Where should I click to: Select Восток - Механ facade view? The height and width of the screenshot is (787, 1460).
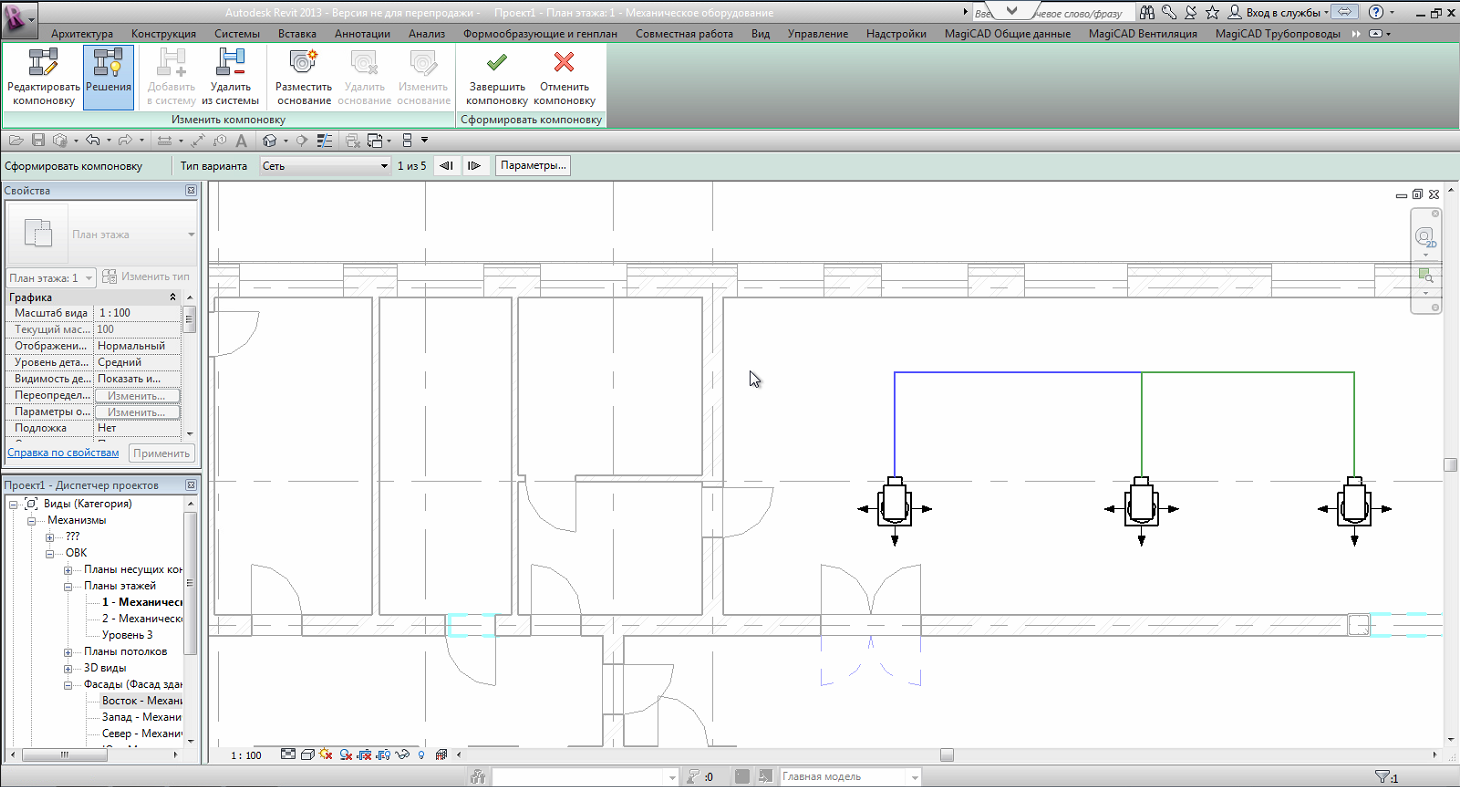coord(141,701)
